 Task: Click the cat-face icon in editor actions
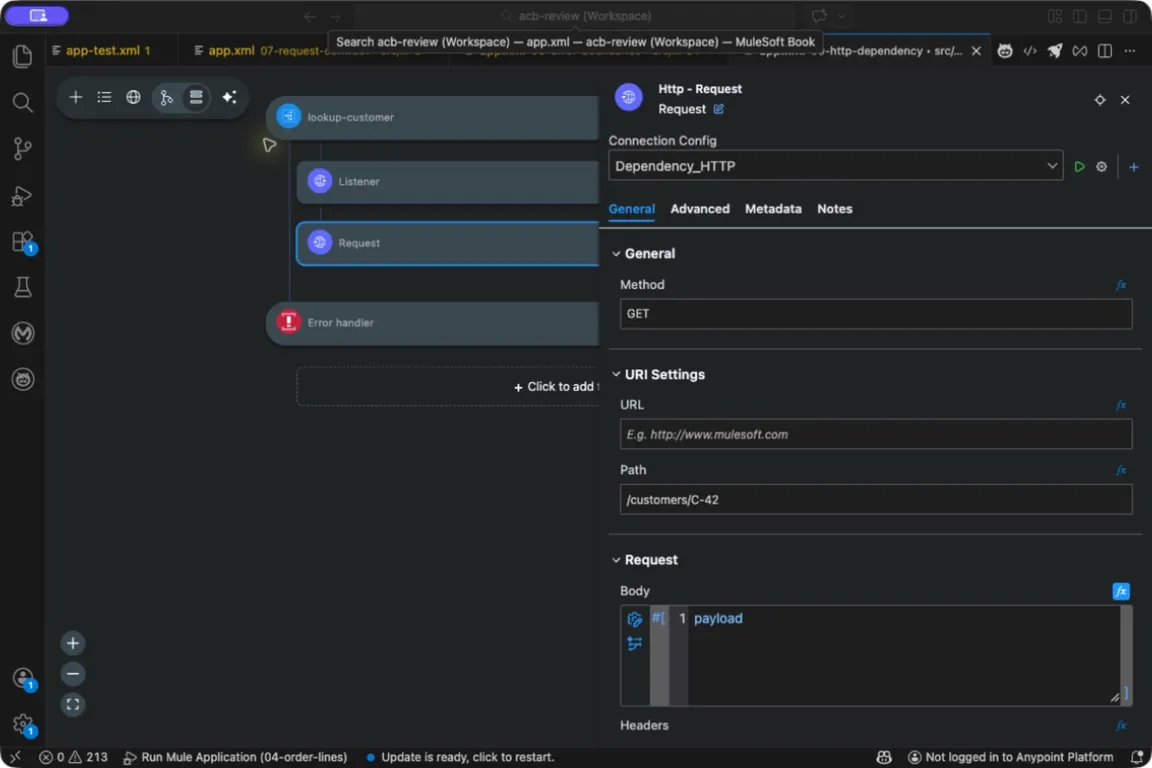[x=1005, y=51]
